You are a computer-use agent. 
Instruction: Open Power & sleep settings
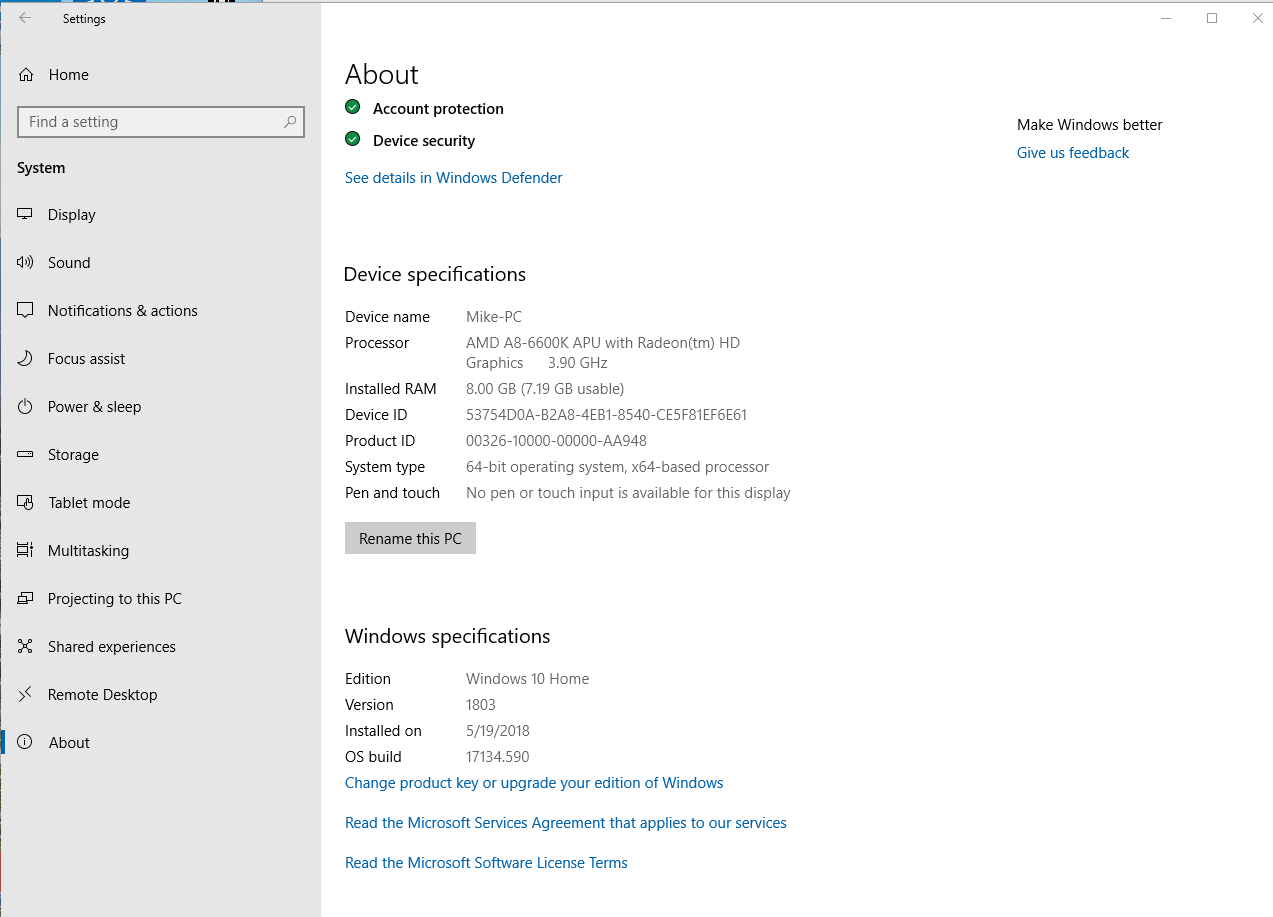[160, 407]
